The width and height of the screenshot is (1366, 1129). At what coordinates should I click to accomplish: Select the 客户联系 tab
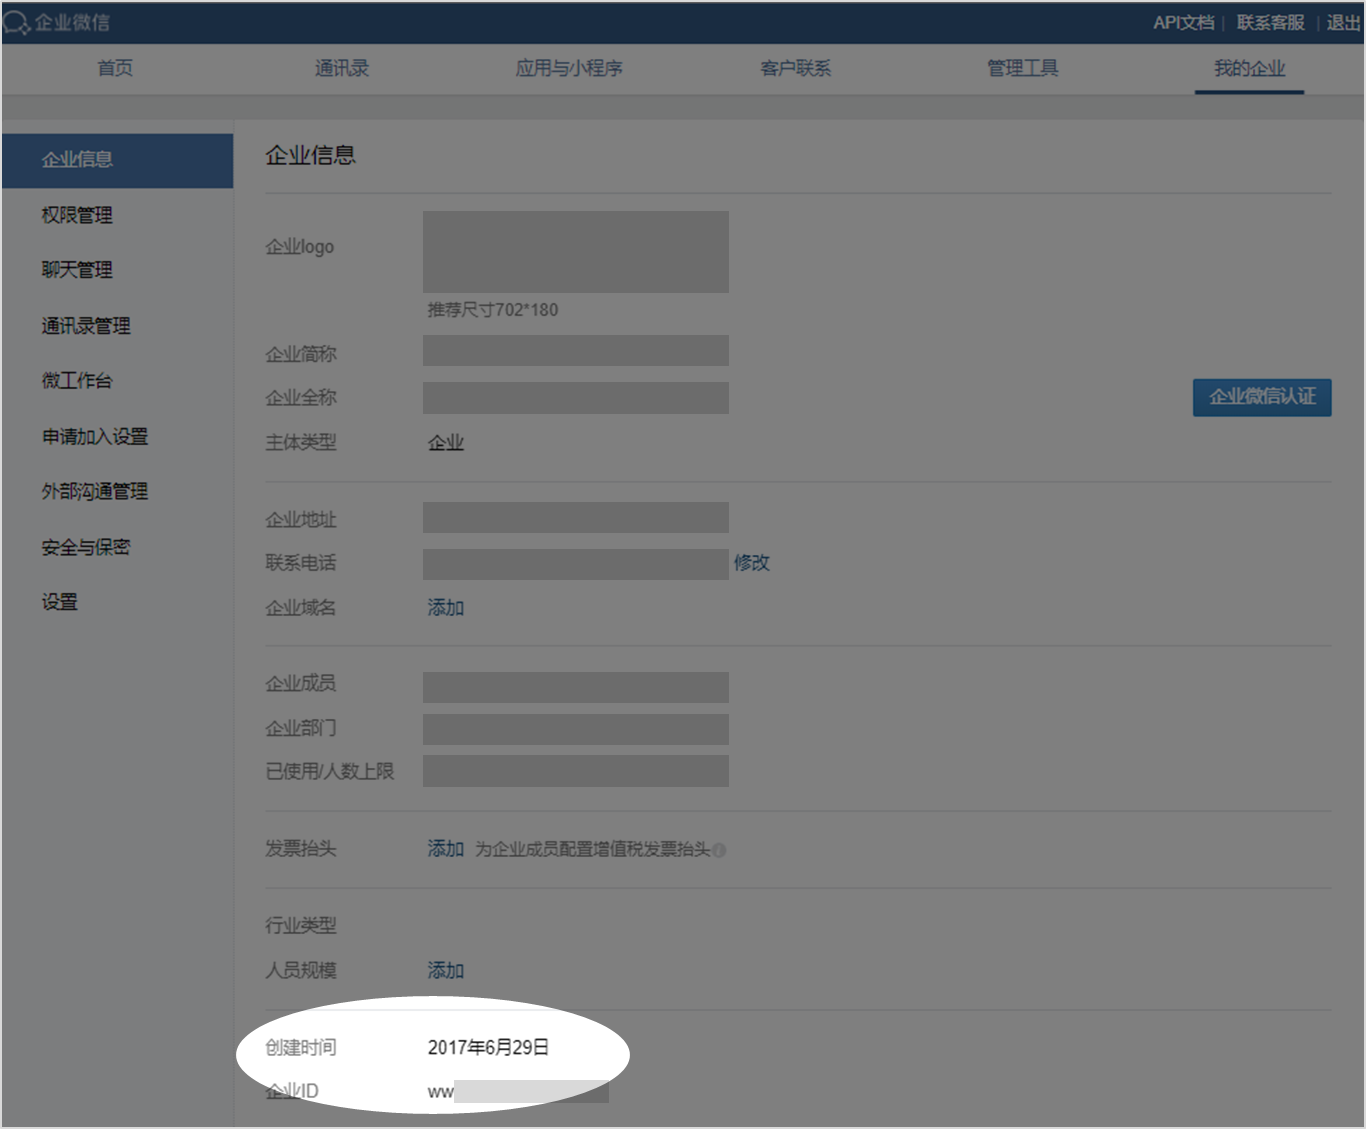pos(796,68)
